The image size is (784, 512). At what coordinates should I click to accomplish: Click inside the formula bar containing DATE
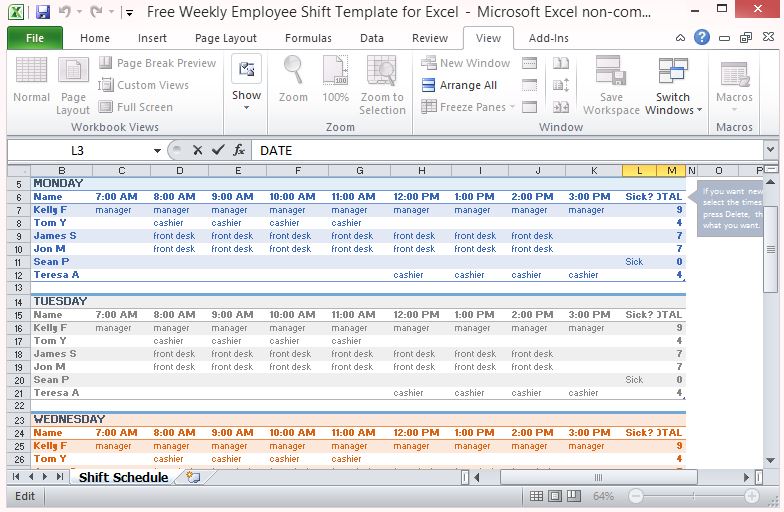coord(500,150)
